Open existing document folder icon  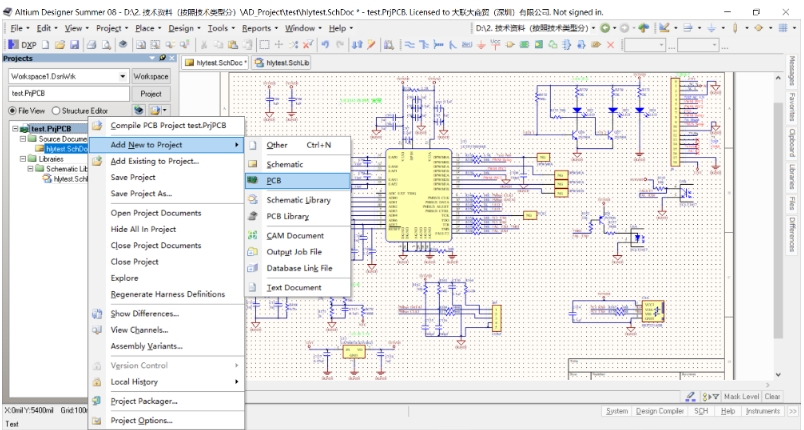(60, 45)
